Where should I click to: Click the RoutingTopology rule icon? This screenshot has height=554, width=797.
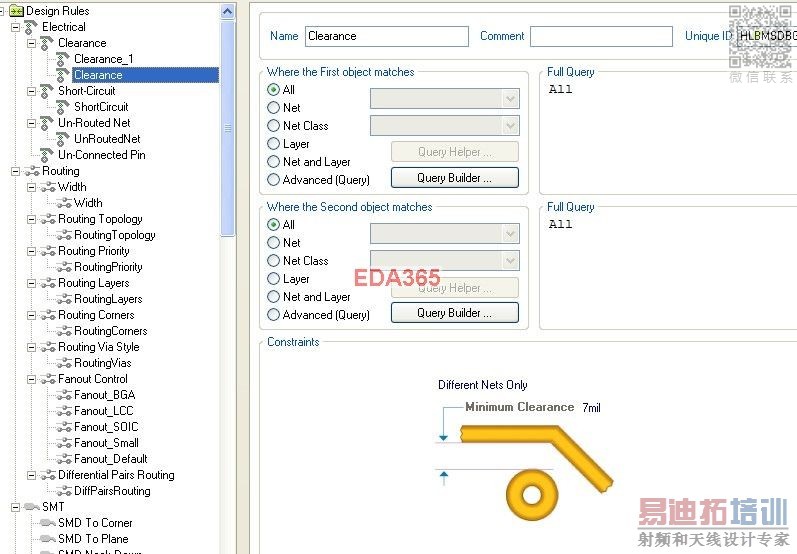pyautogui.click(x=64, y=235)
